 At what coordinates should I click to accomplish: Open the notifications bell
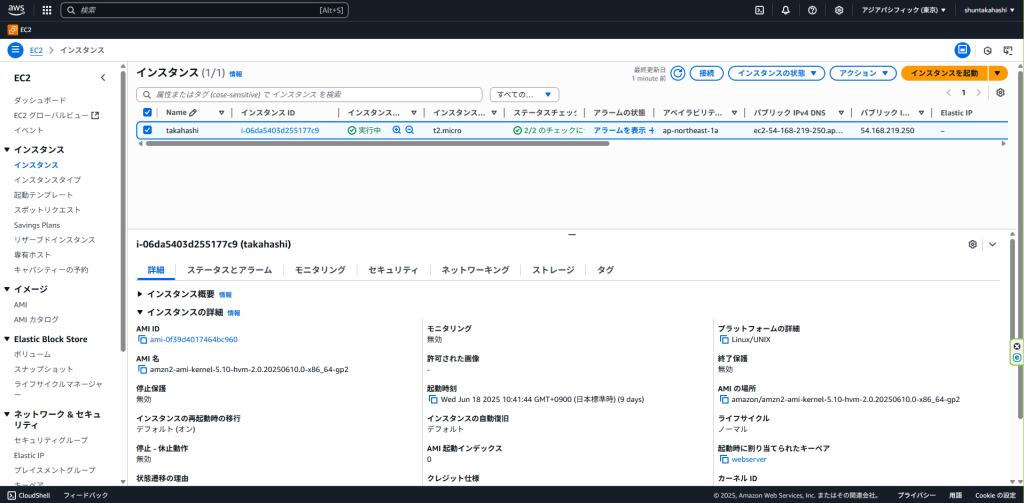coord(786,10)
